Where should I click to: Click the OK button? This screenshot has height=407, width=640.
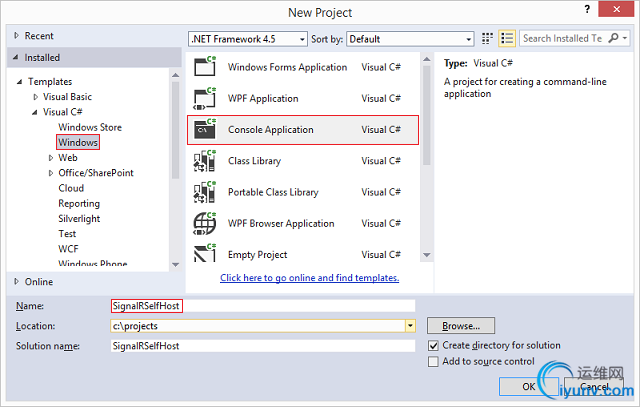529,387
